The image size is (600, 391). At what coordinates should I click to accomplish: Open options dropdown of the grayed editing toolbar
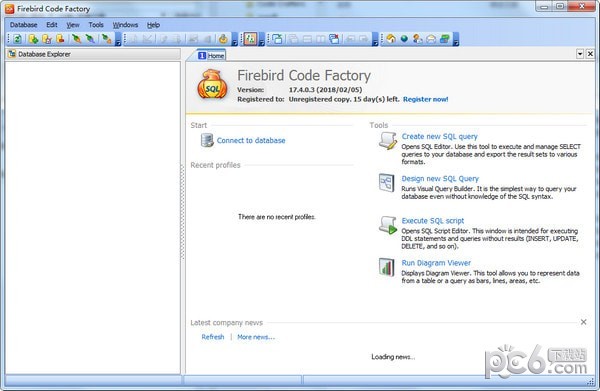tap(235, 39)
